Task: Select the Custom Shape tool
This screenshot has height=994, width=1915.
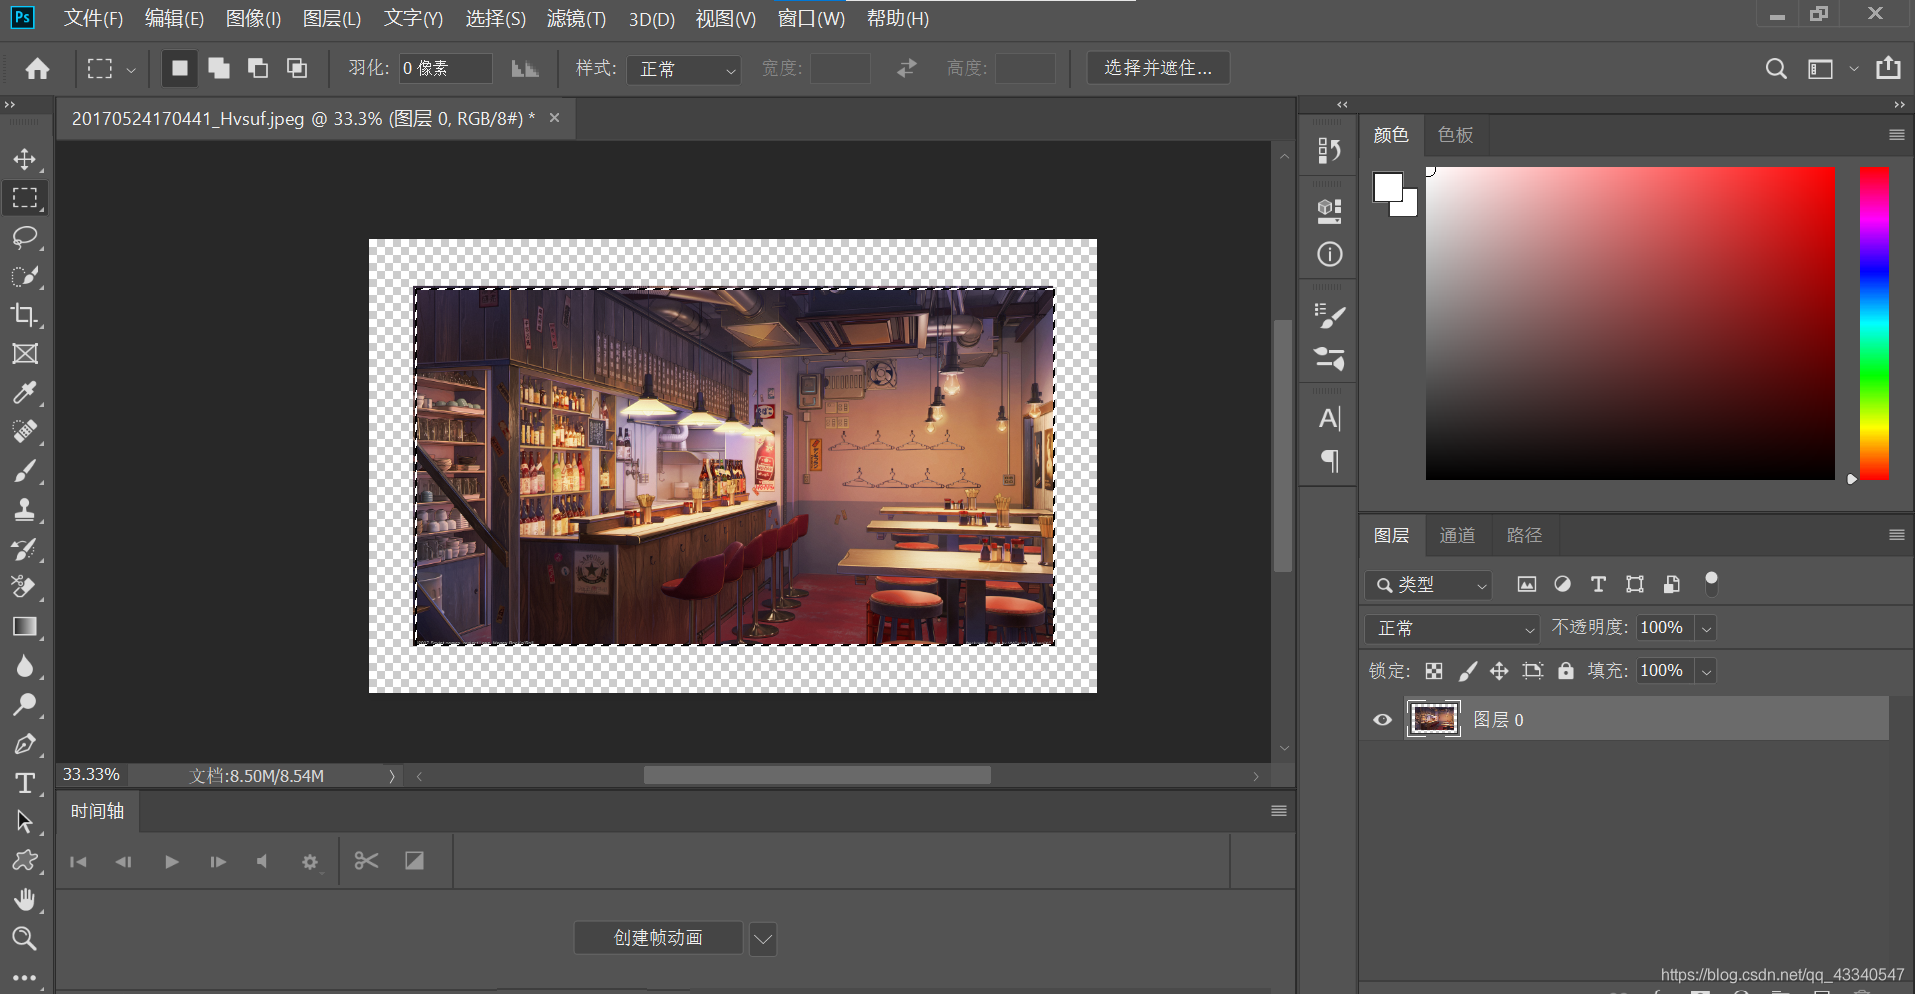Action: click(x=25, y=861)
